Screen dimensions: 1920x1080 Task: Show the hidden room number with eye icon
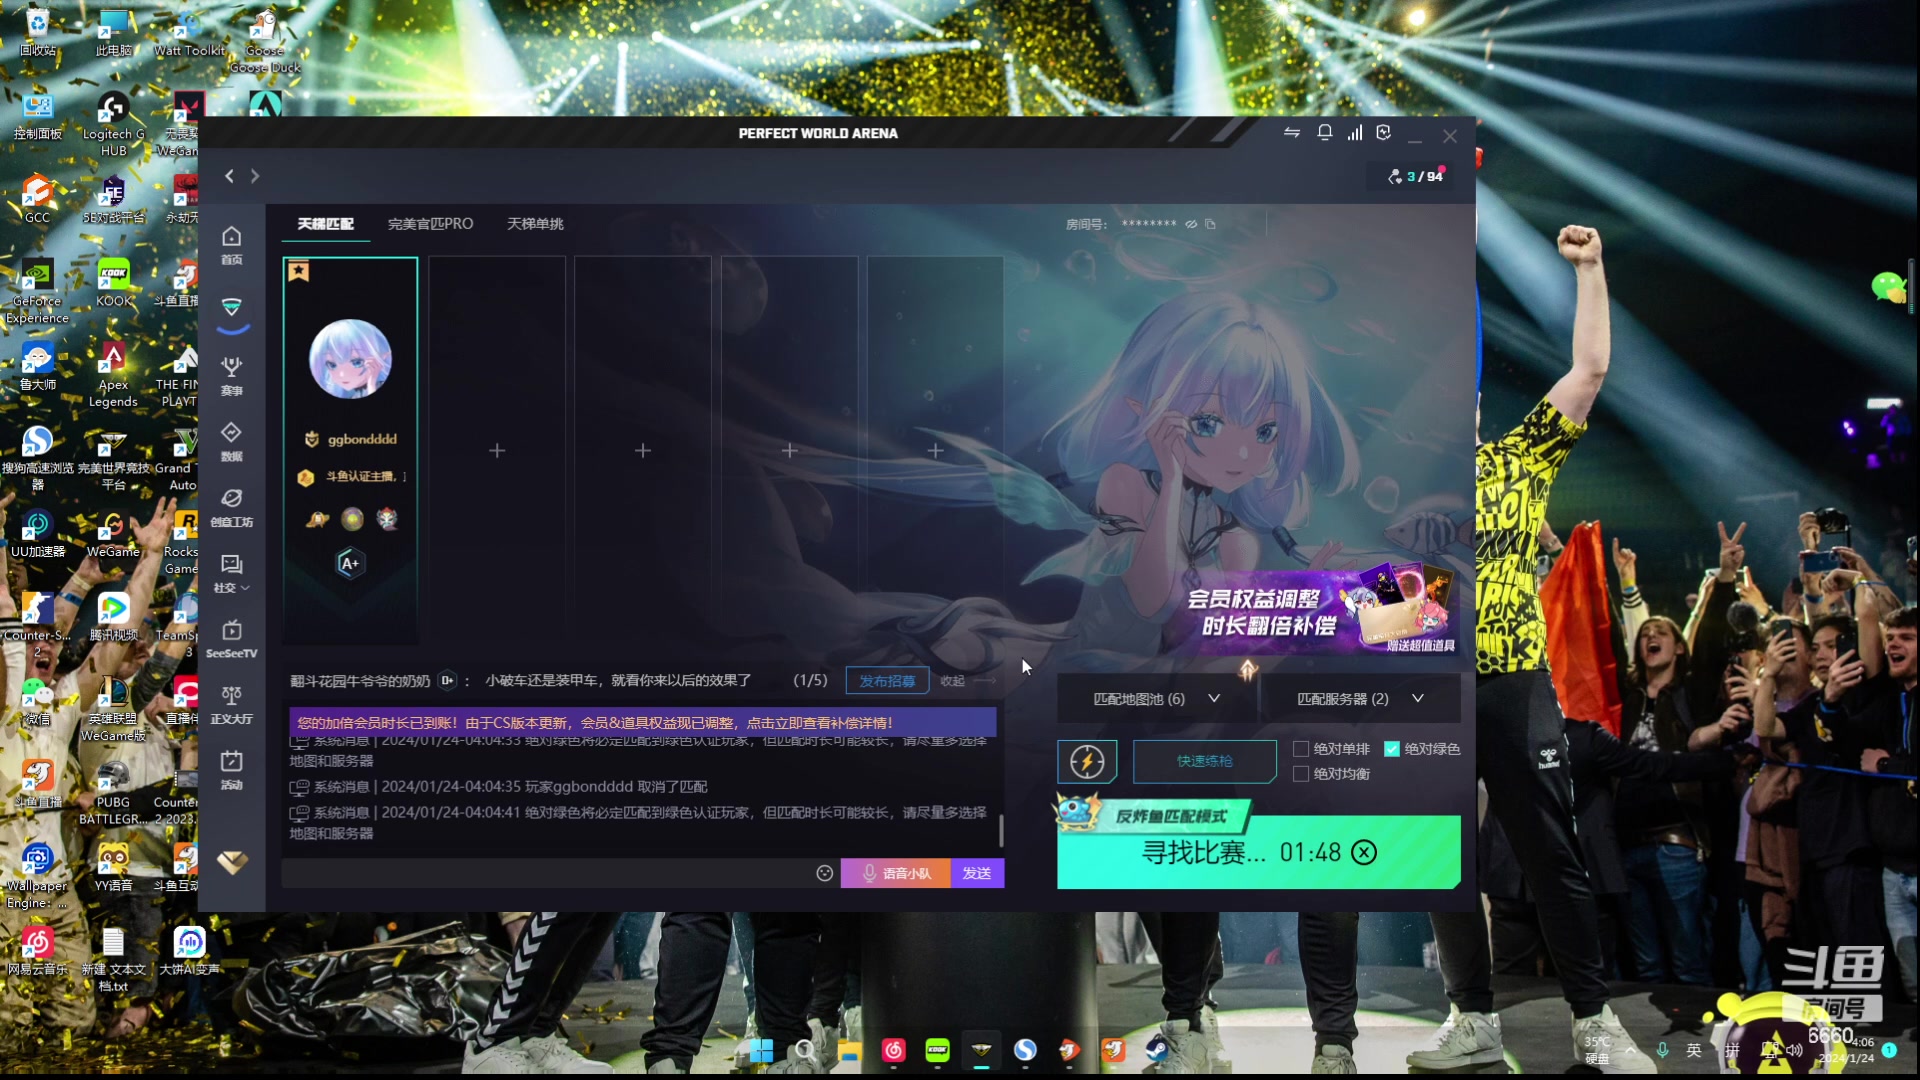pos(1191,224)
